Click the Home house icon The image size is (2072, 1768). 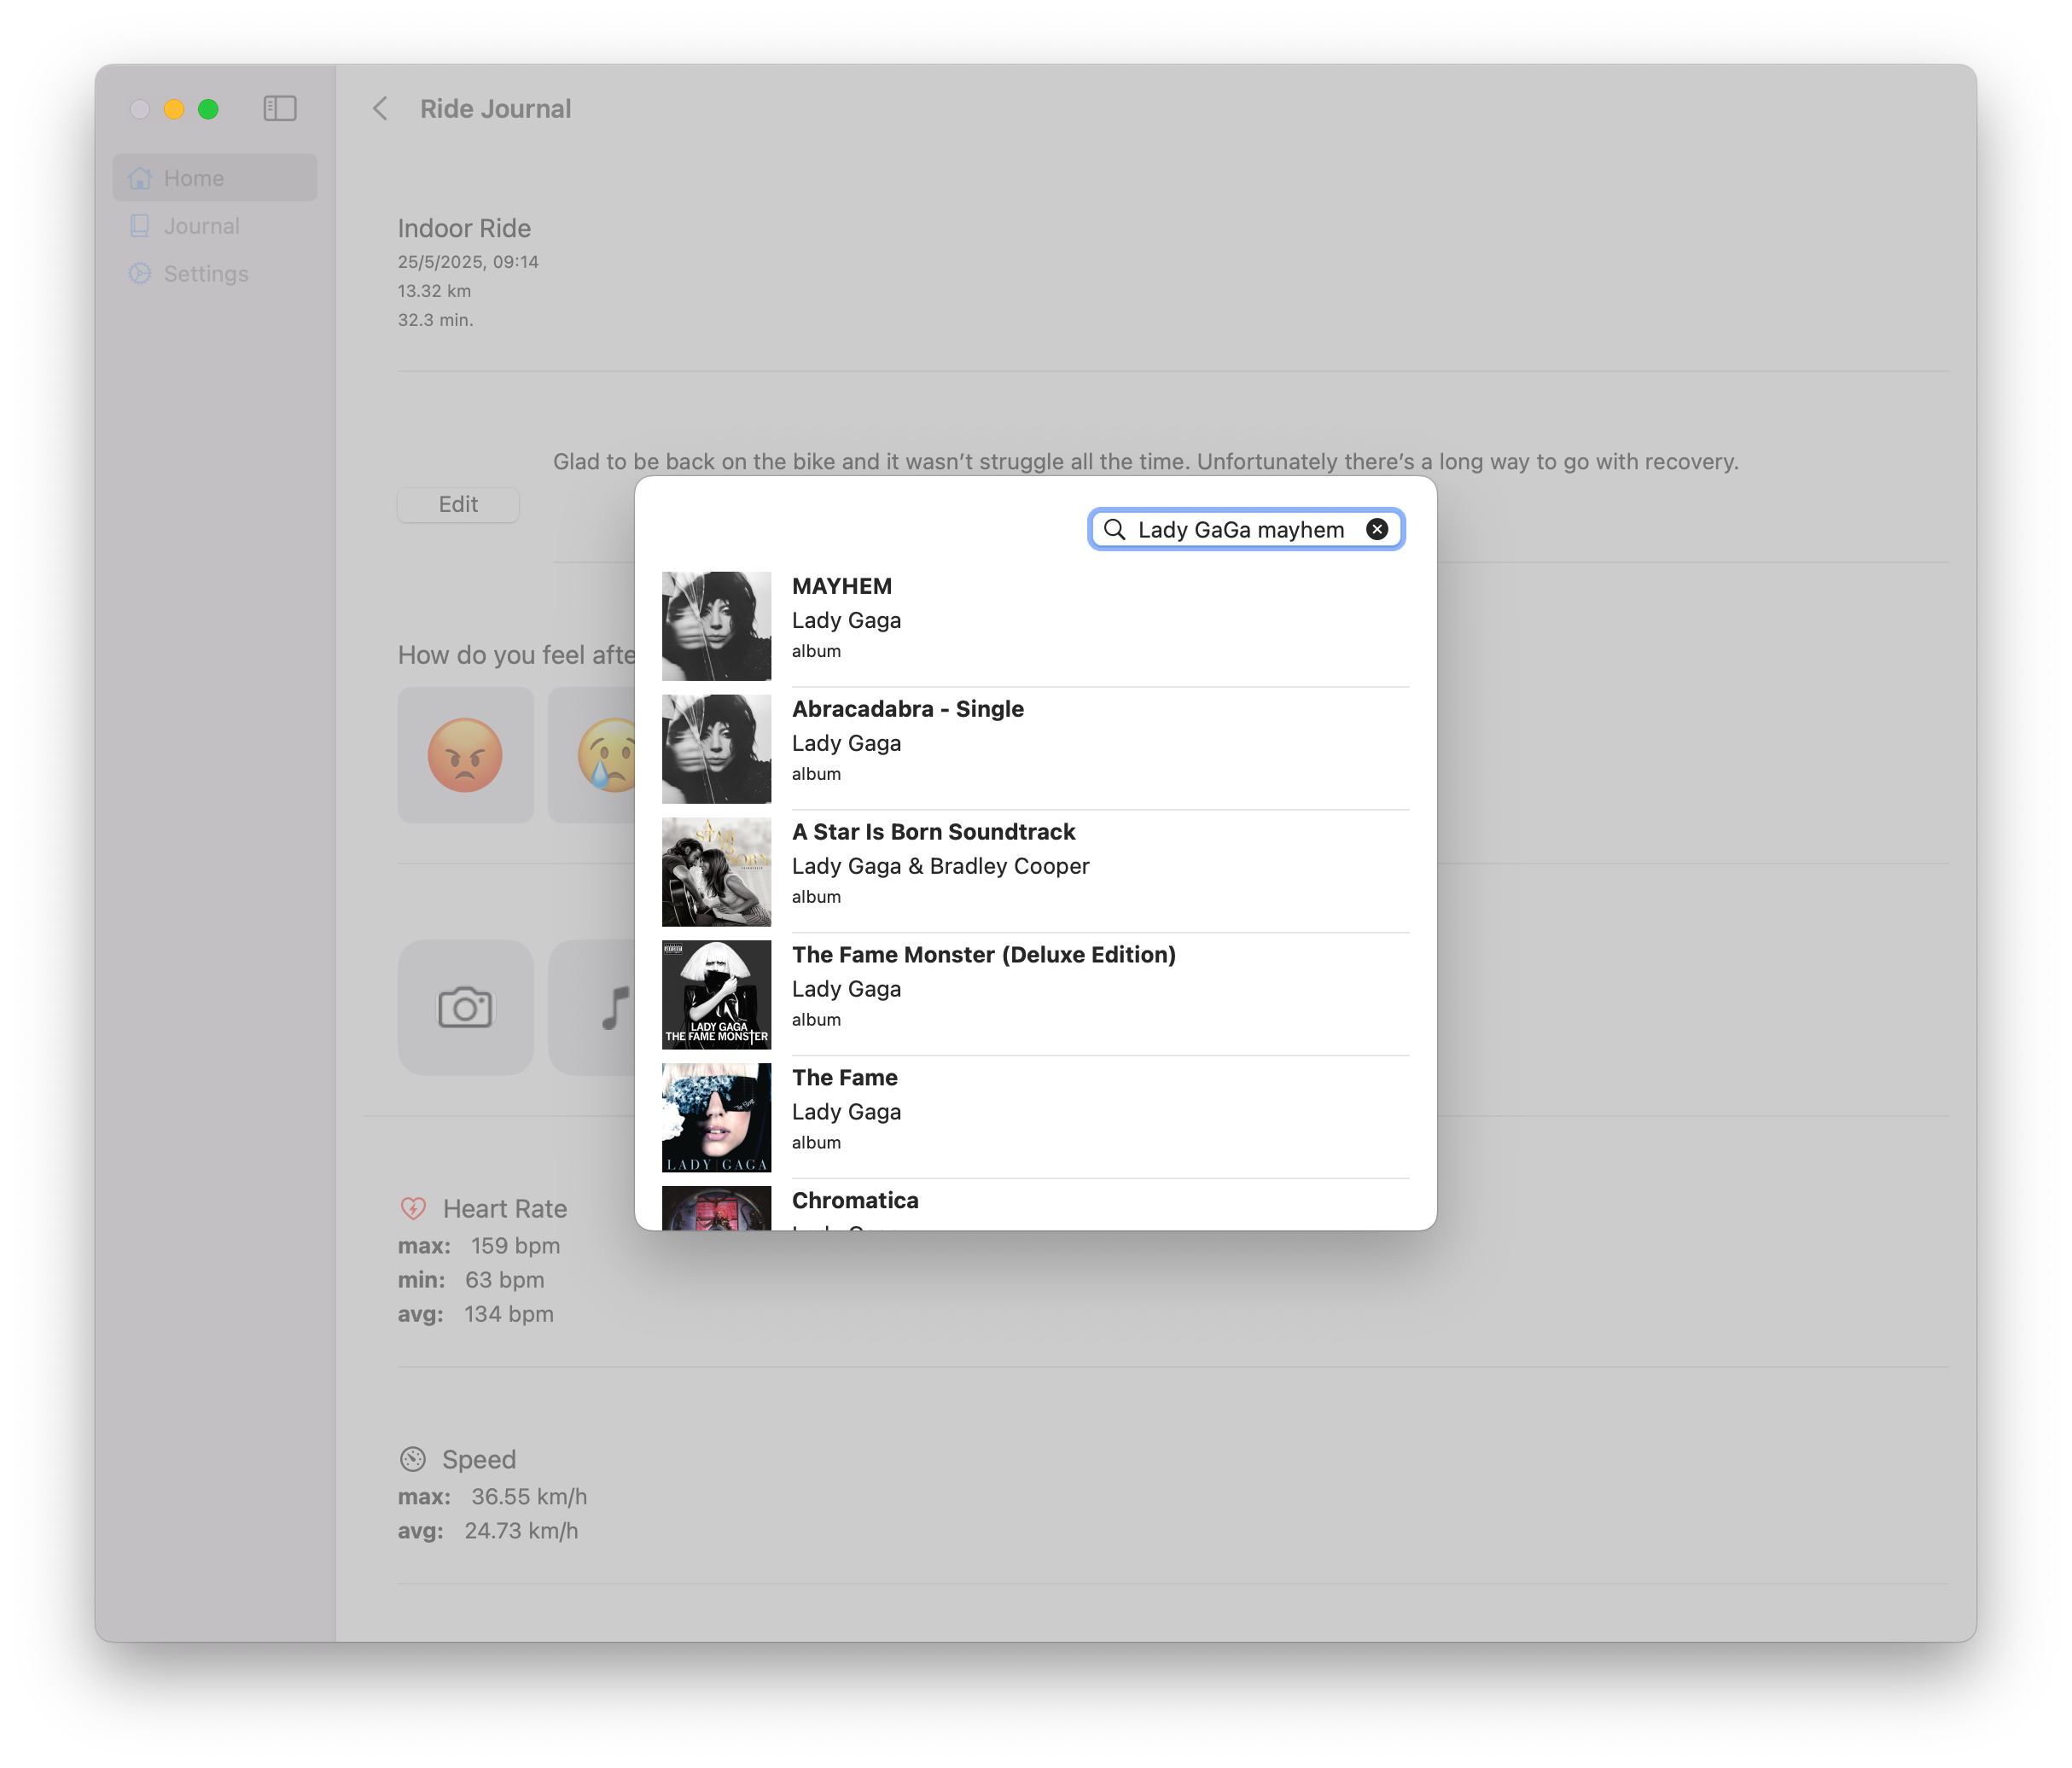140,178
